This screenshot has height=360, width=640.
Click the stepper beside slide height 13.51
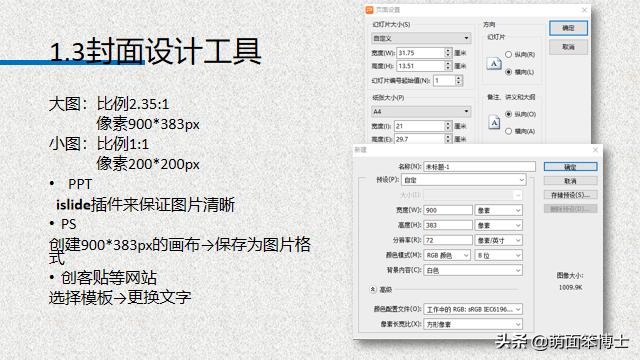pyautogui.click(x=448, y=66)
